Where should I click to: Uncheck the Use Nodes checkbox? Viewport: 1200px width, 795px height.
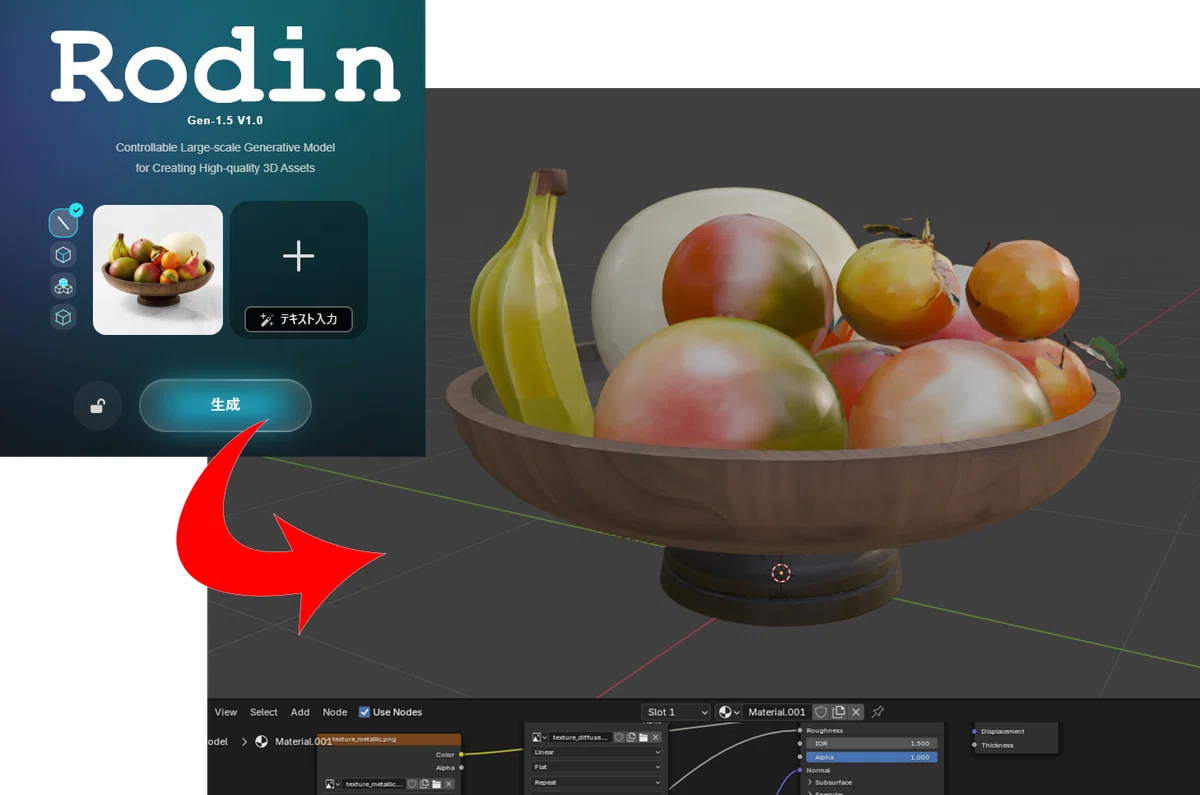tap(364, 712)
